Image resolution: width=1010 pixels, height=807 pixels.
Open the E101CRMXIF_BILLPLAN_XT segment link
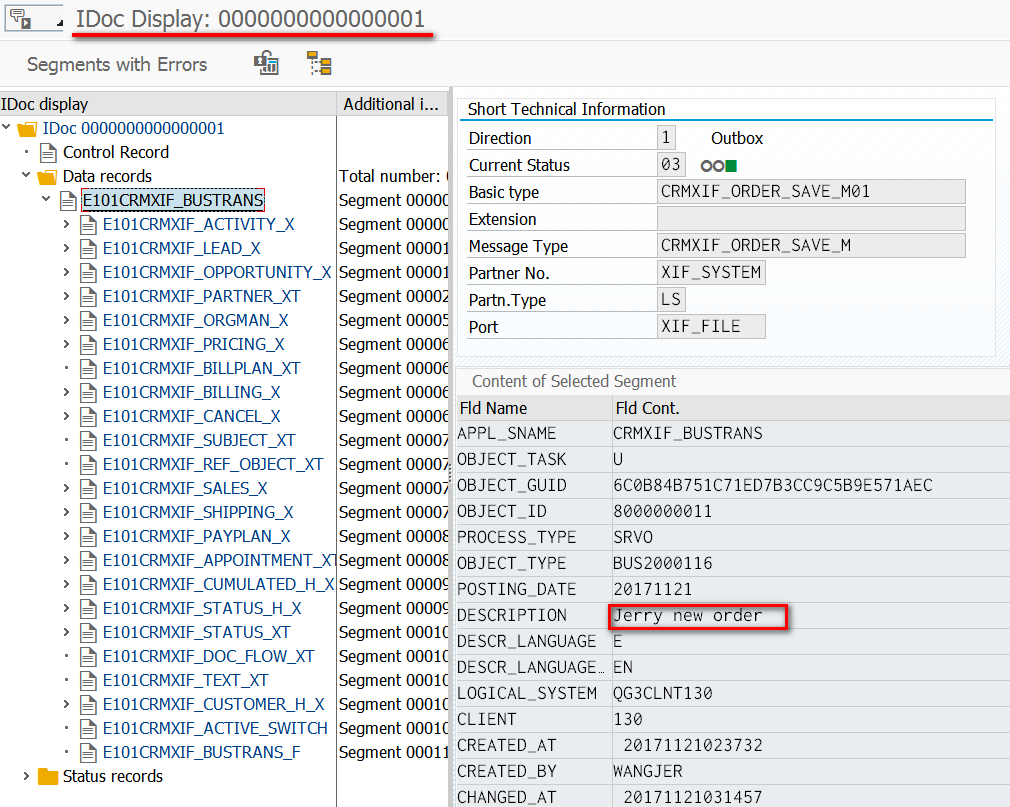(202, 368)
